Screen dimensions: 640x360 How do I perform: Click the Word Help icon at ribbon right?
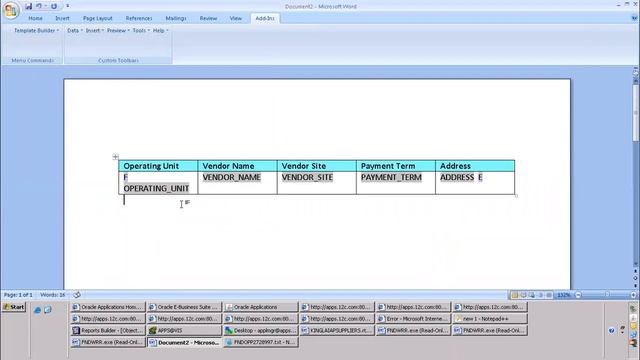click(x=634, y=18)
